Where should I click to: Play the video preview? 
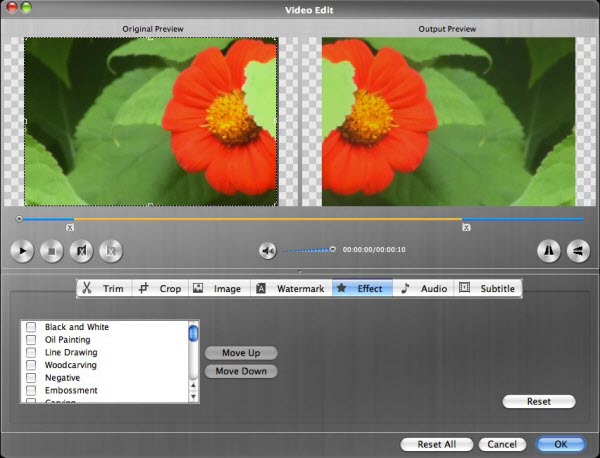(22, 251)
